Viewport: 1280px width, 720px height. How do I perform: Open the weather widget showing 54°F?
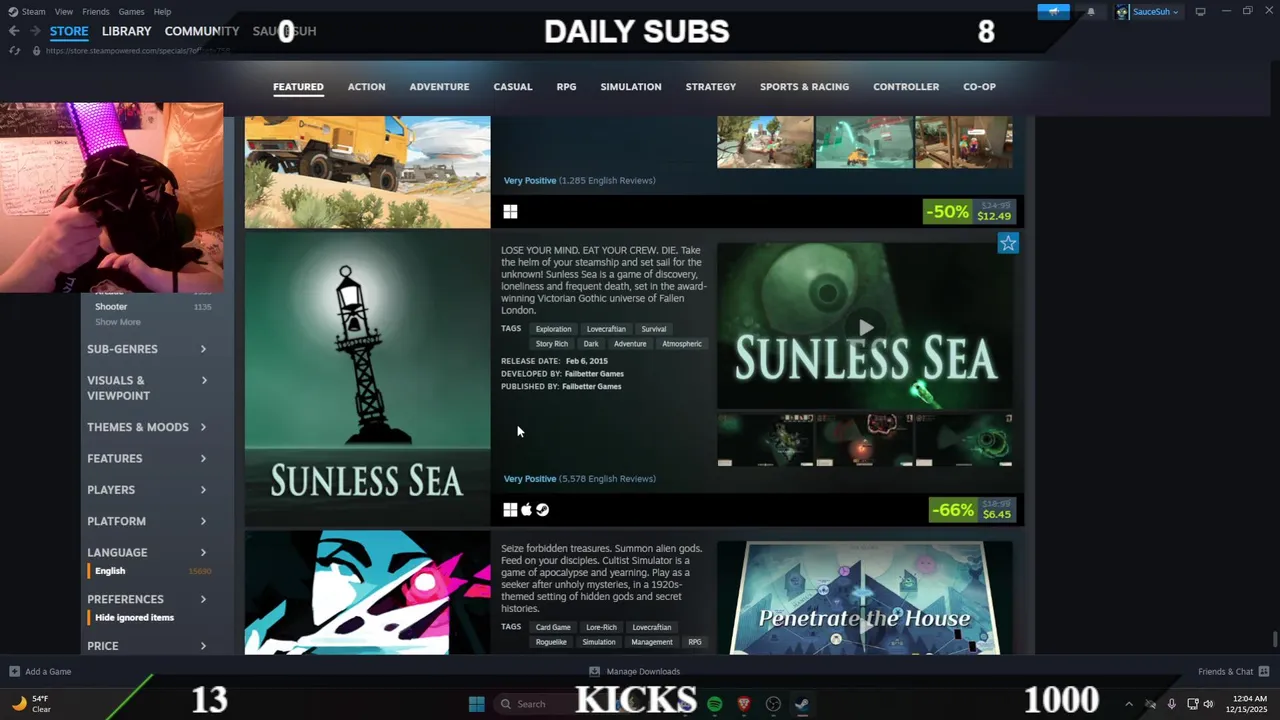click(x=31, y=704)
